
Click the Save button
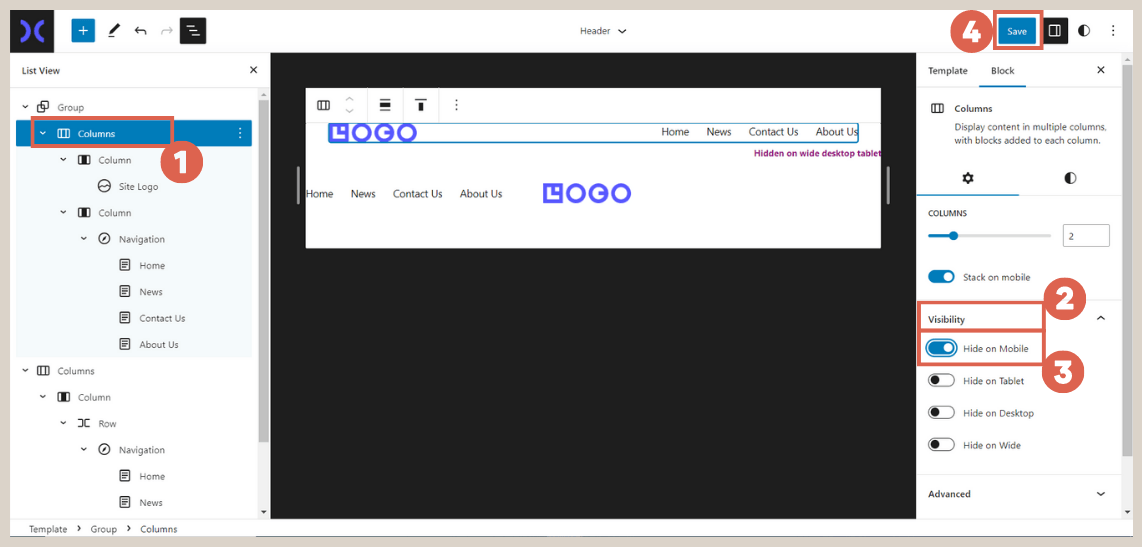click(x=1017, y=31)
